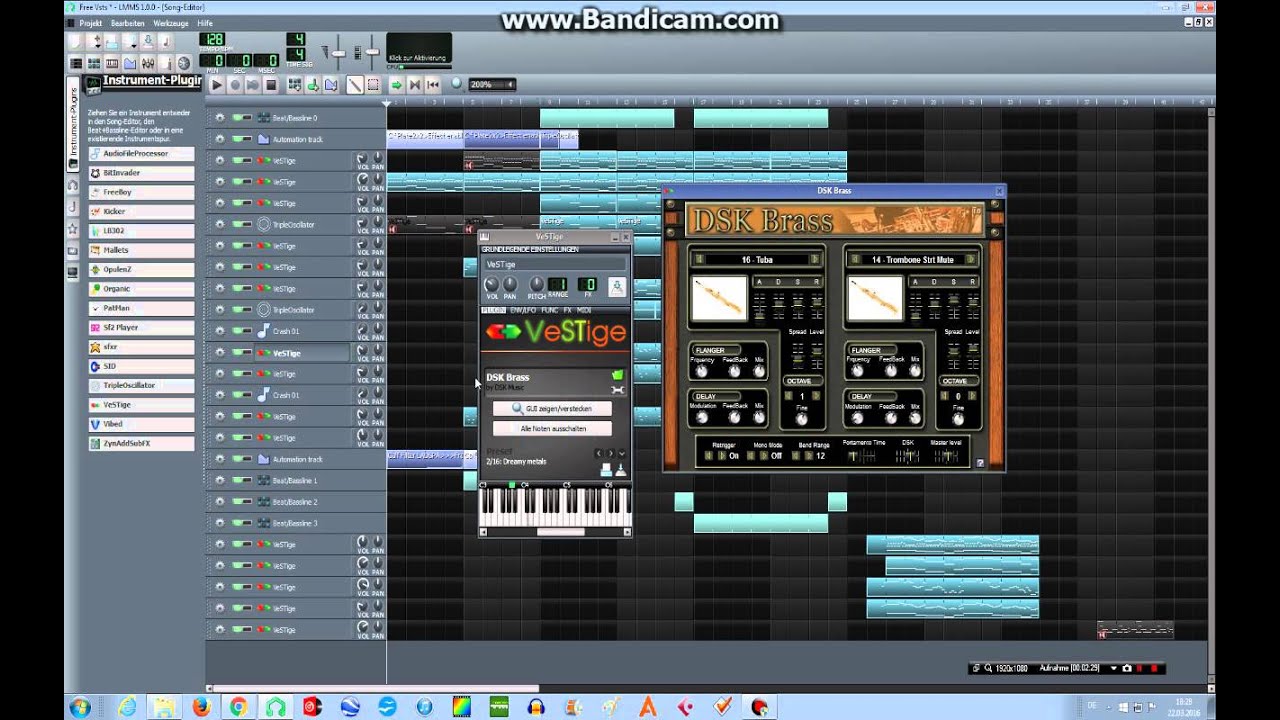Start song playback with the play button

(217, 85)
